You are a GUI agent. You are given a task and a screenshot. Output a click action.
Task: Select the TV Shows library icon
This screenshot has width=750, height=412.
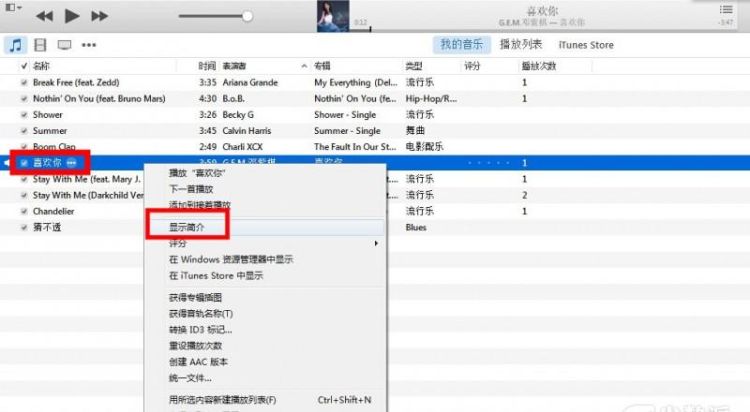click(x=65, y=45)
